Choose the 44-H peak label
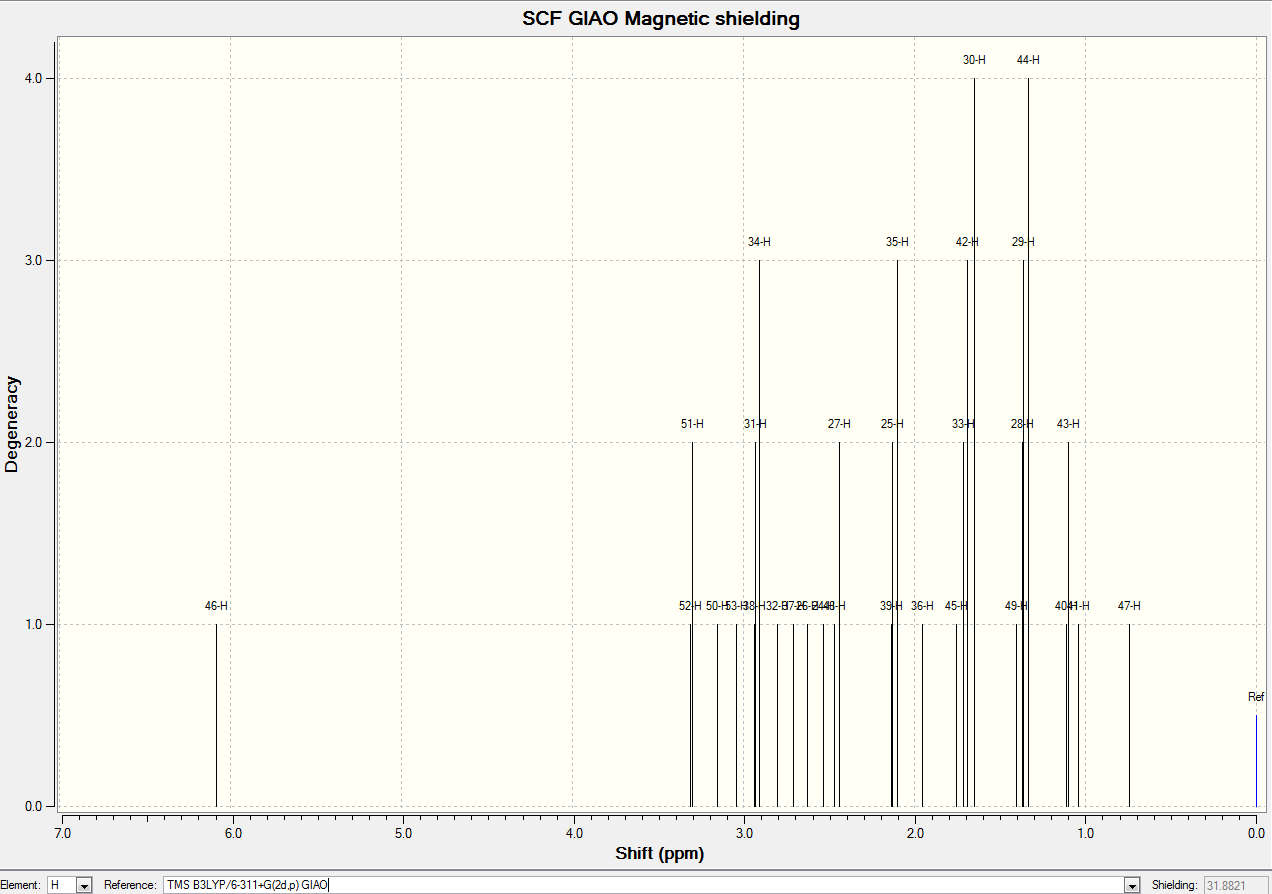This screenshot has width=1272, height=894. 1028,60
